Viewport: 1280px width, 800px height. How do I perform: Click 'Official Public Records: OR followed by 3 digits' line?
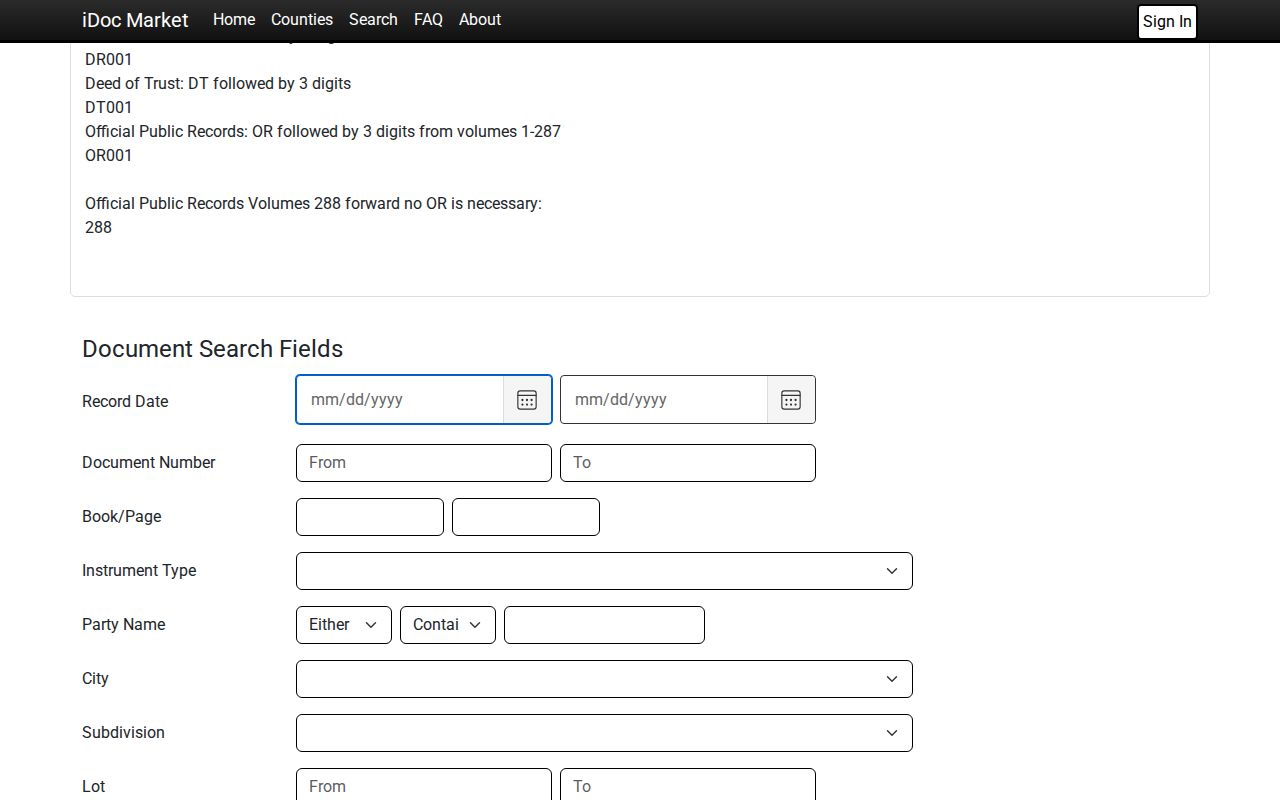click(323, 131)
